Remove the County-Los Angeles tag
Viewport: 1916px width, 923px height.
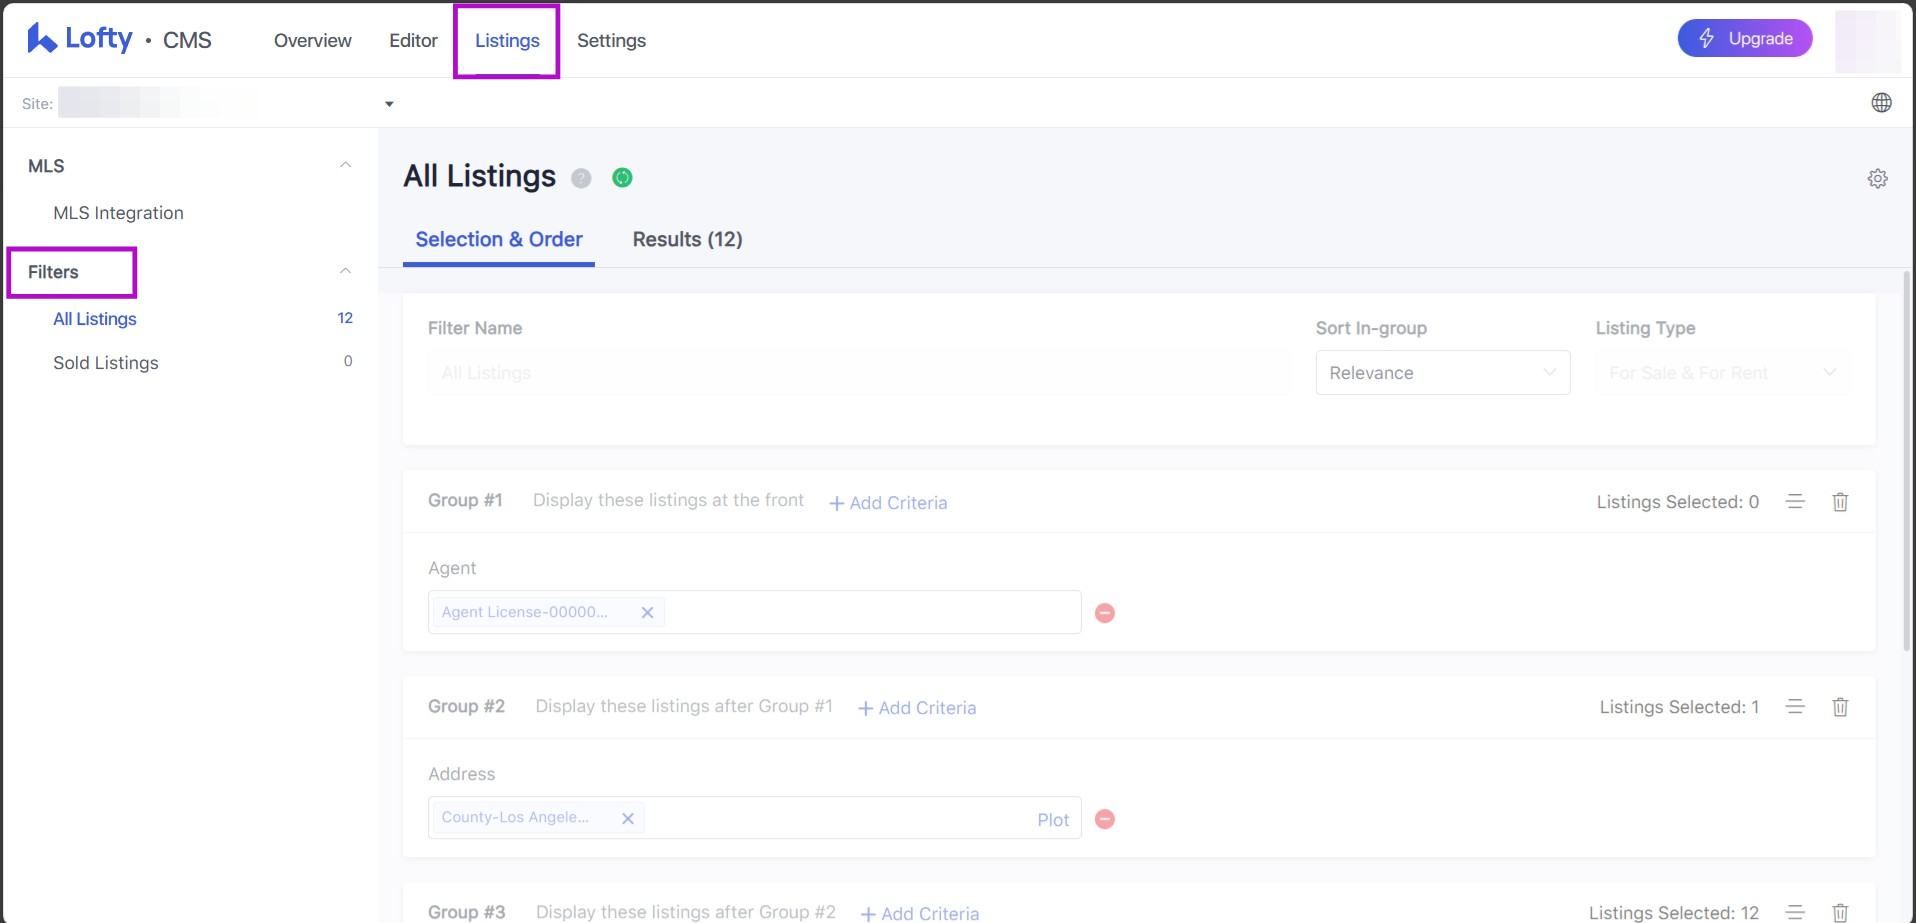[628, 818]
